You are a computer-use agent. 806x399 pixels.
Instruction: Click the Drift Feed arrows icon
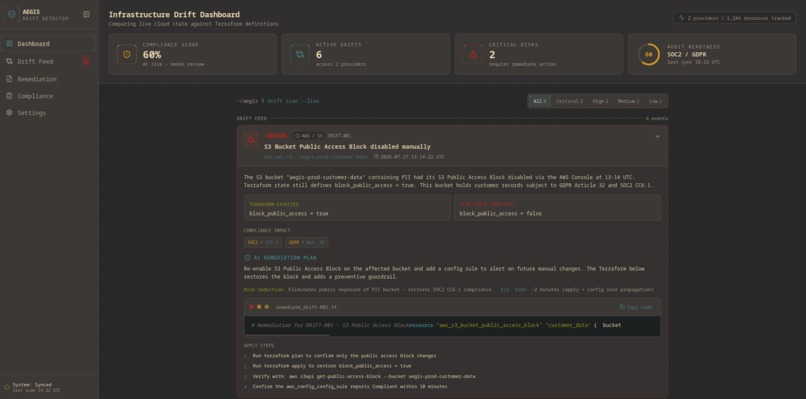pos(9,61)
